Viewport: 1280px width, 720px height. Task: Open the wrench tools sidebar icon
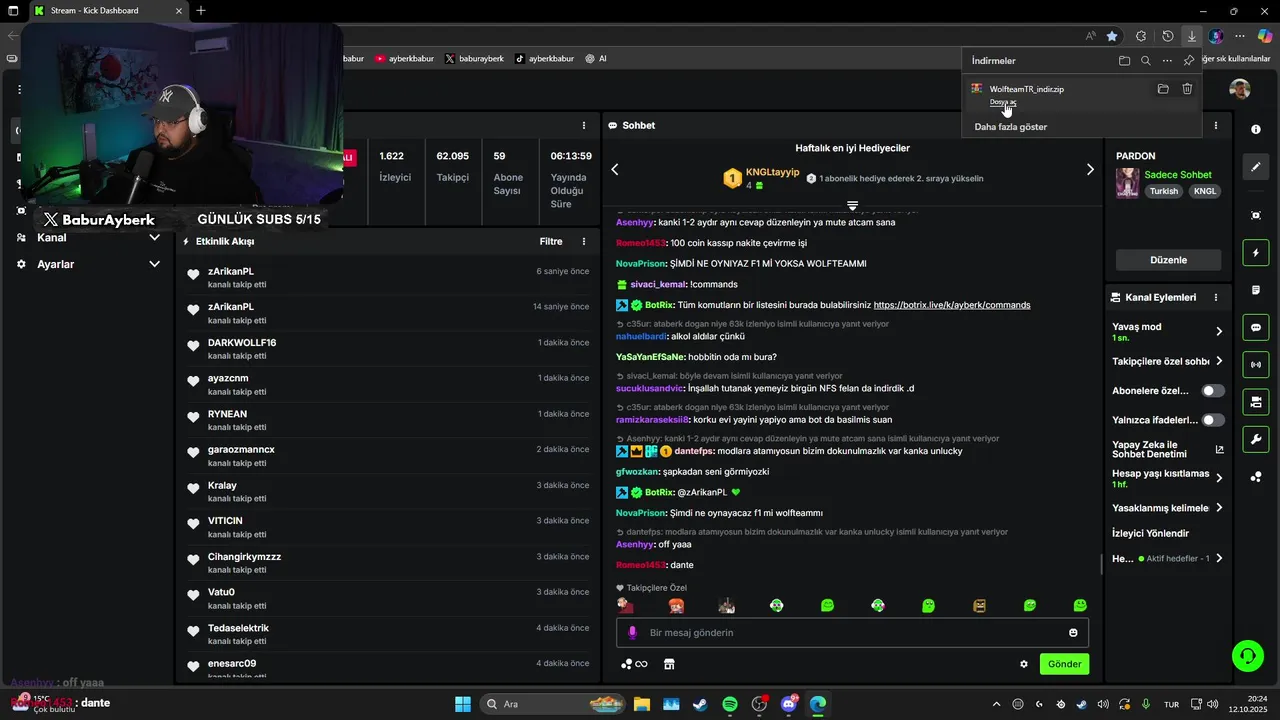pyautogui.click(x=1256, y=439)
